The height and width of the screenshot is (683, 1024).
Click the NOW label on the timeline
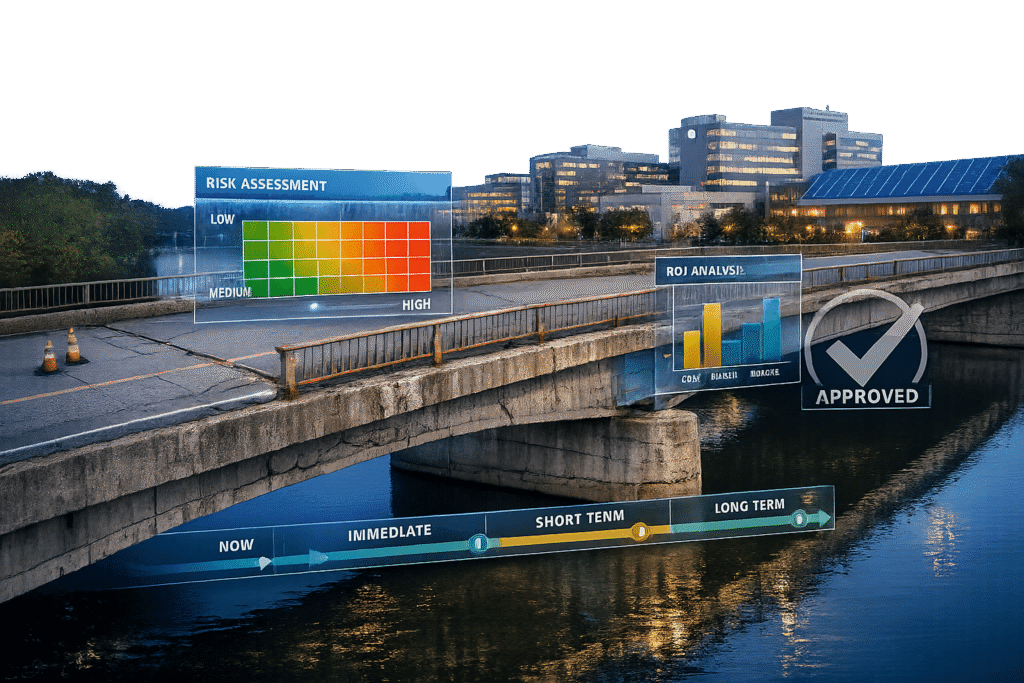pyautogui.click(x=236, y=546)
